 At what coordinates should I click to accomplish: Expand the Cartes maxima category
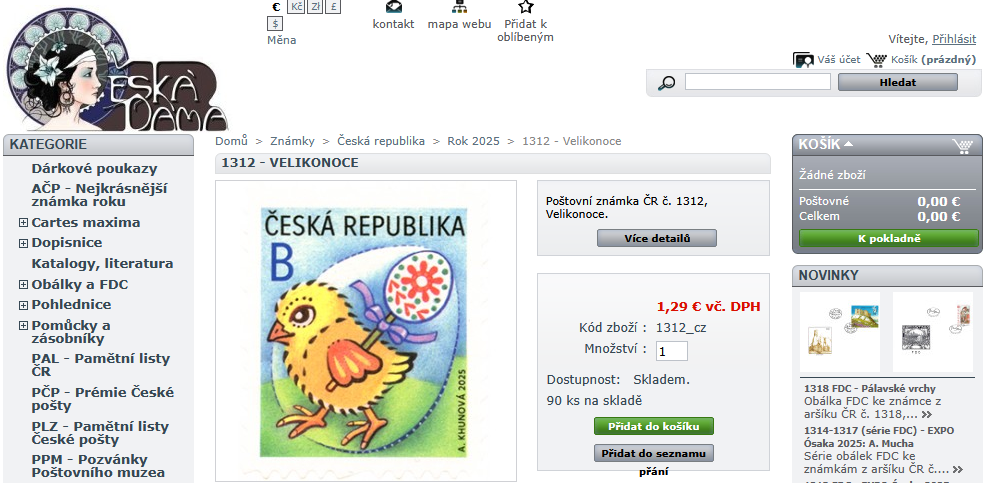(23, 222)
